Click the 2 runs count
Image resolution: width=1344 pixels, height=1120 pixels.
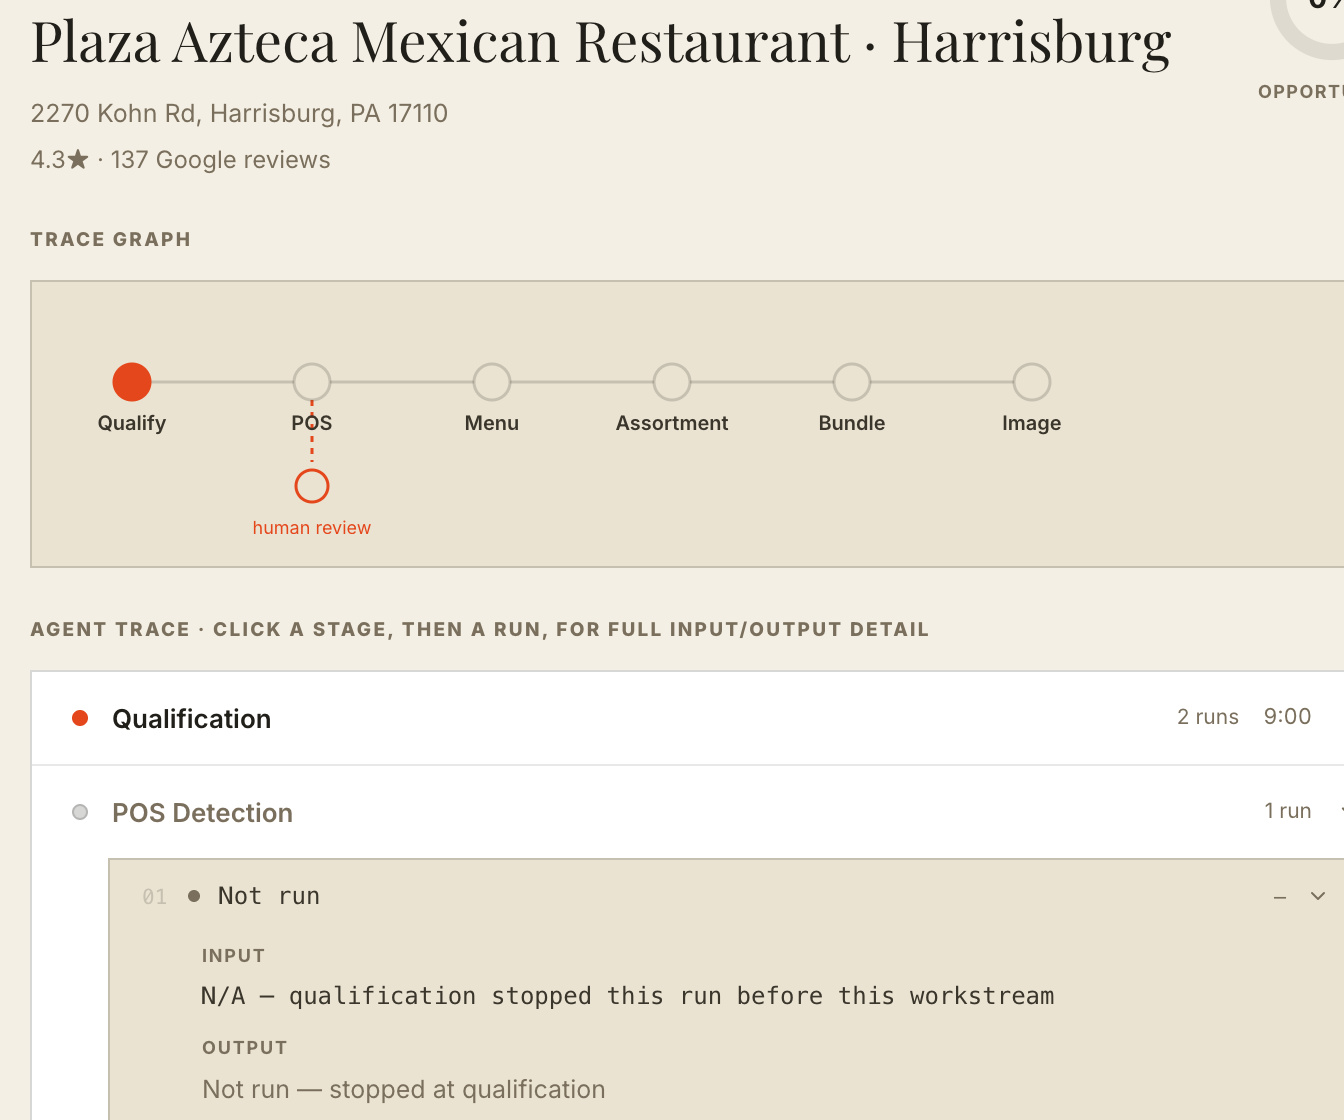1208,717
